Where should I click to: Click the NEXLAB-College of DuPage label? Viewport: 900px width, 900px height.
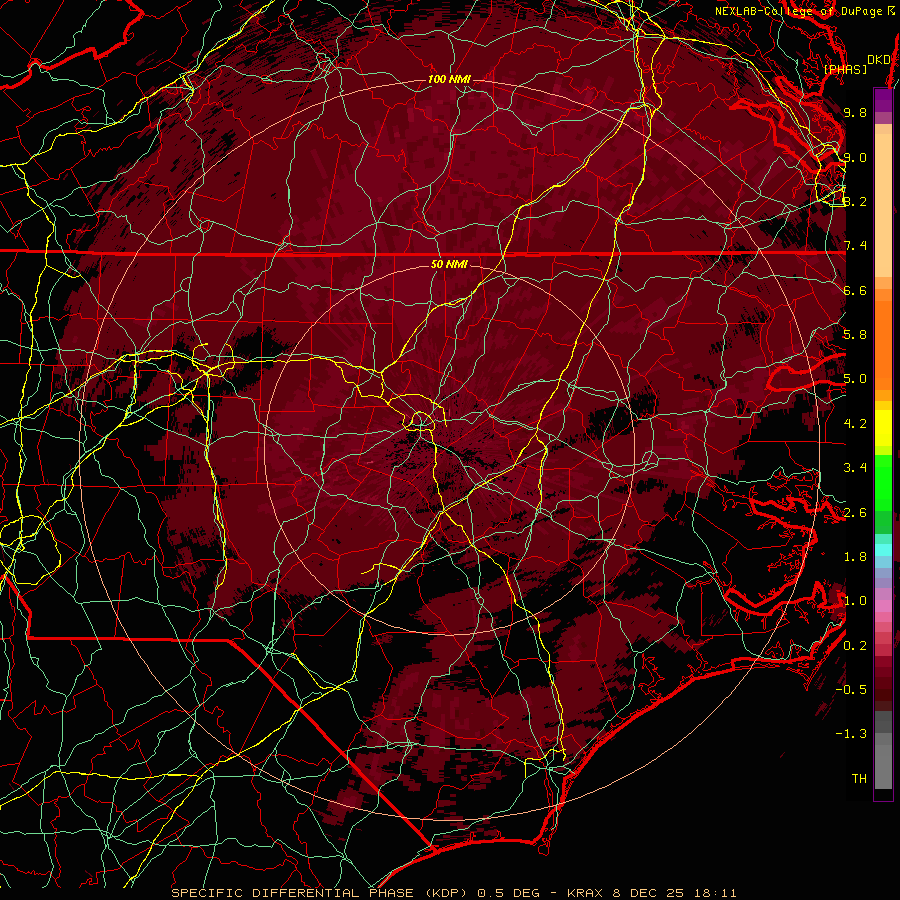[x=800, y=11]
